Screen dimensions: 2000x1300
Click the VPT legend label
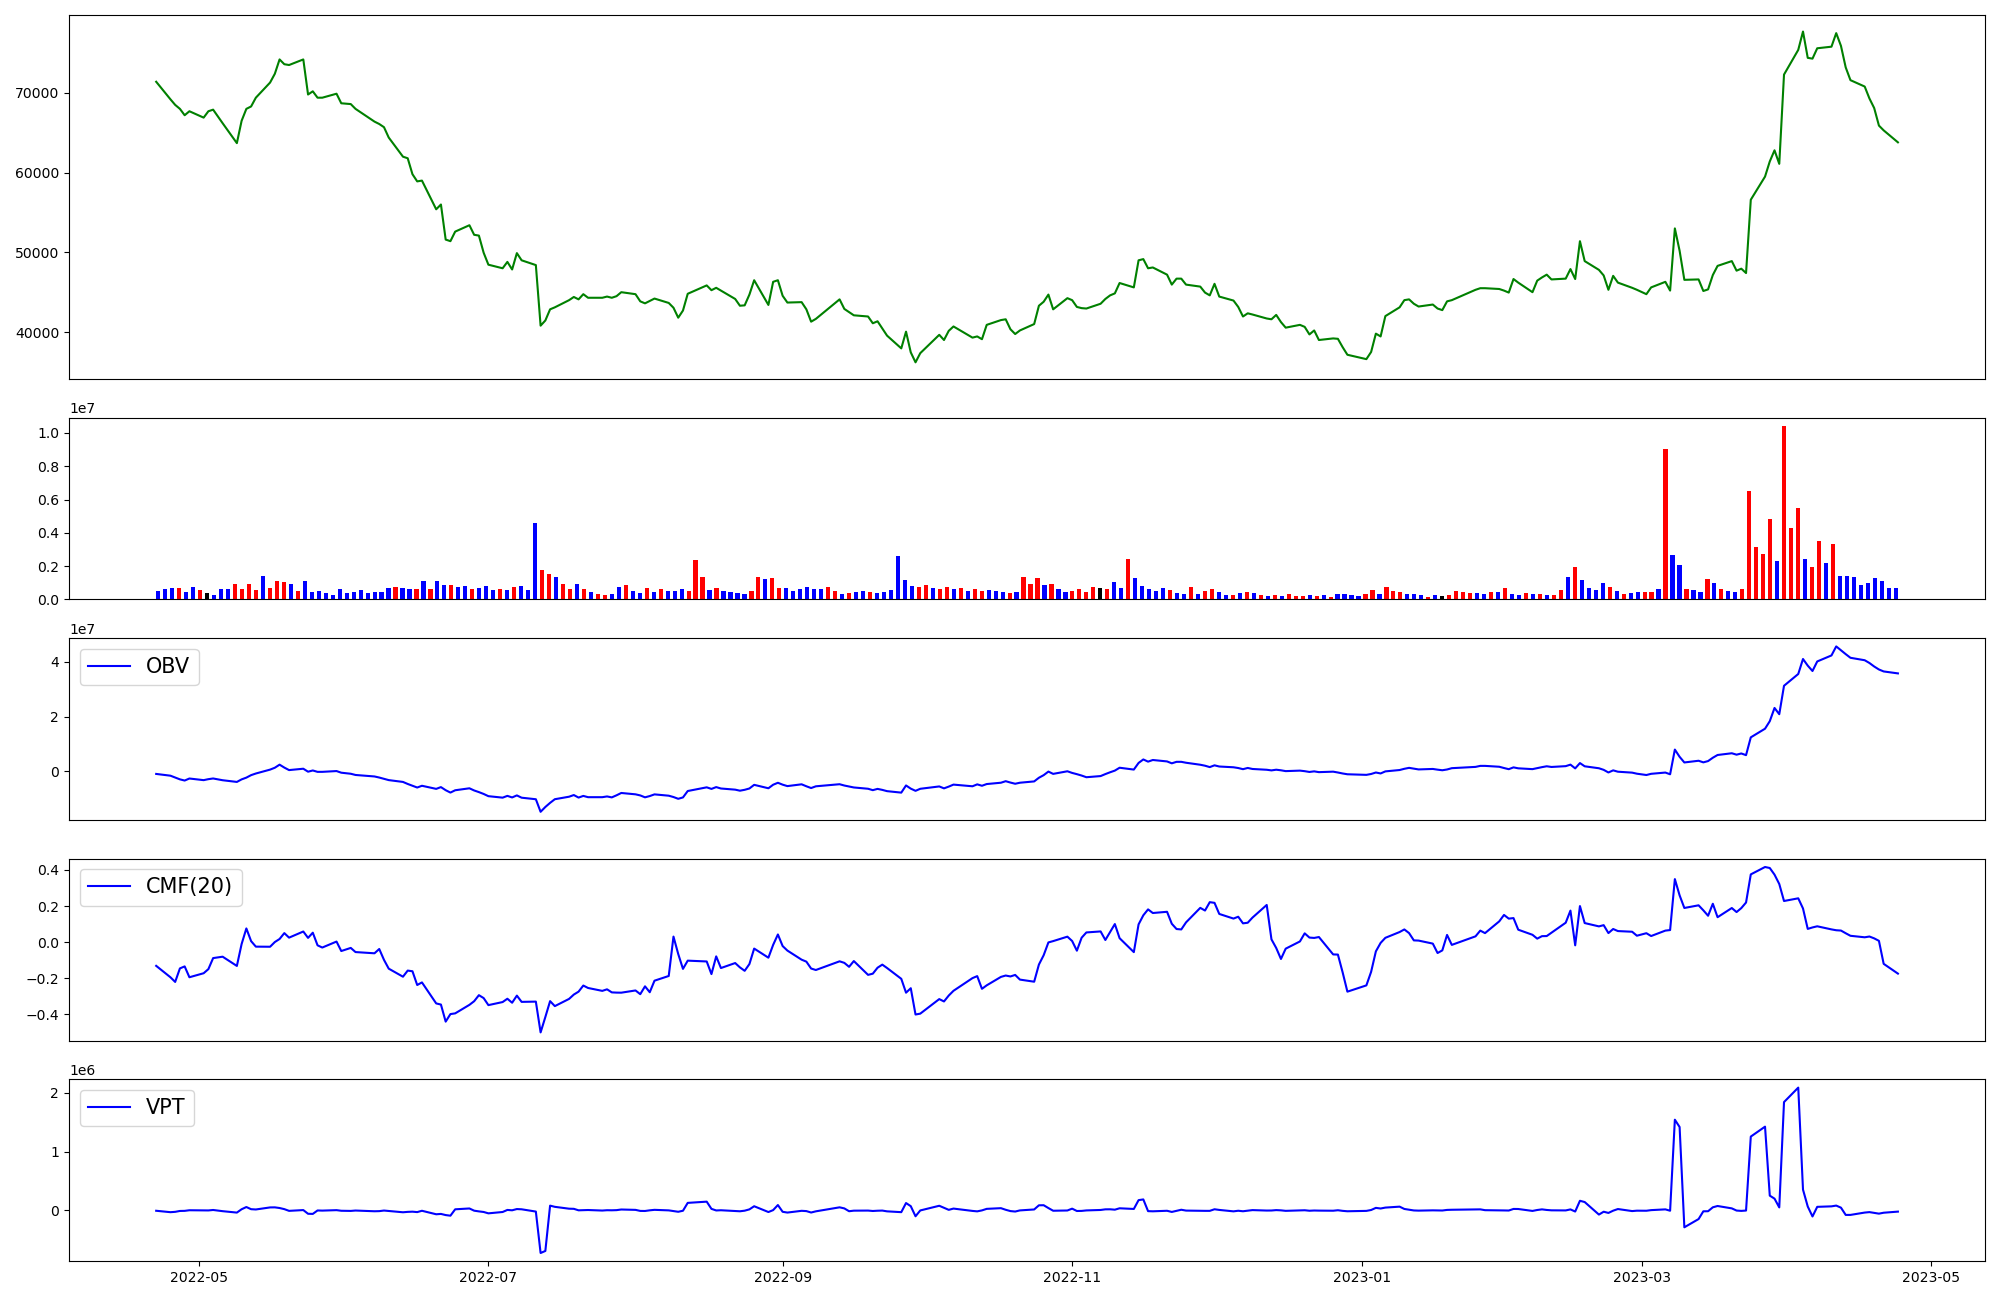click(165, 1107)
